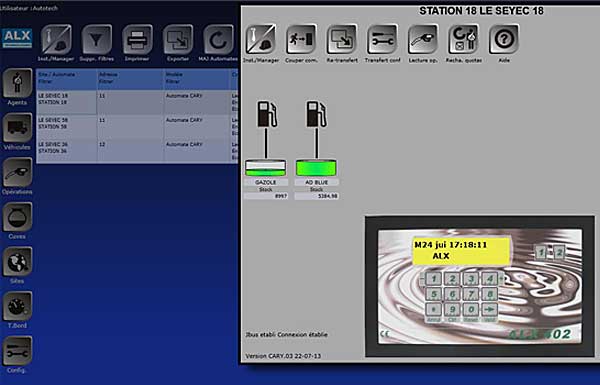Click the Couper com. icon

301,39
